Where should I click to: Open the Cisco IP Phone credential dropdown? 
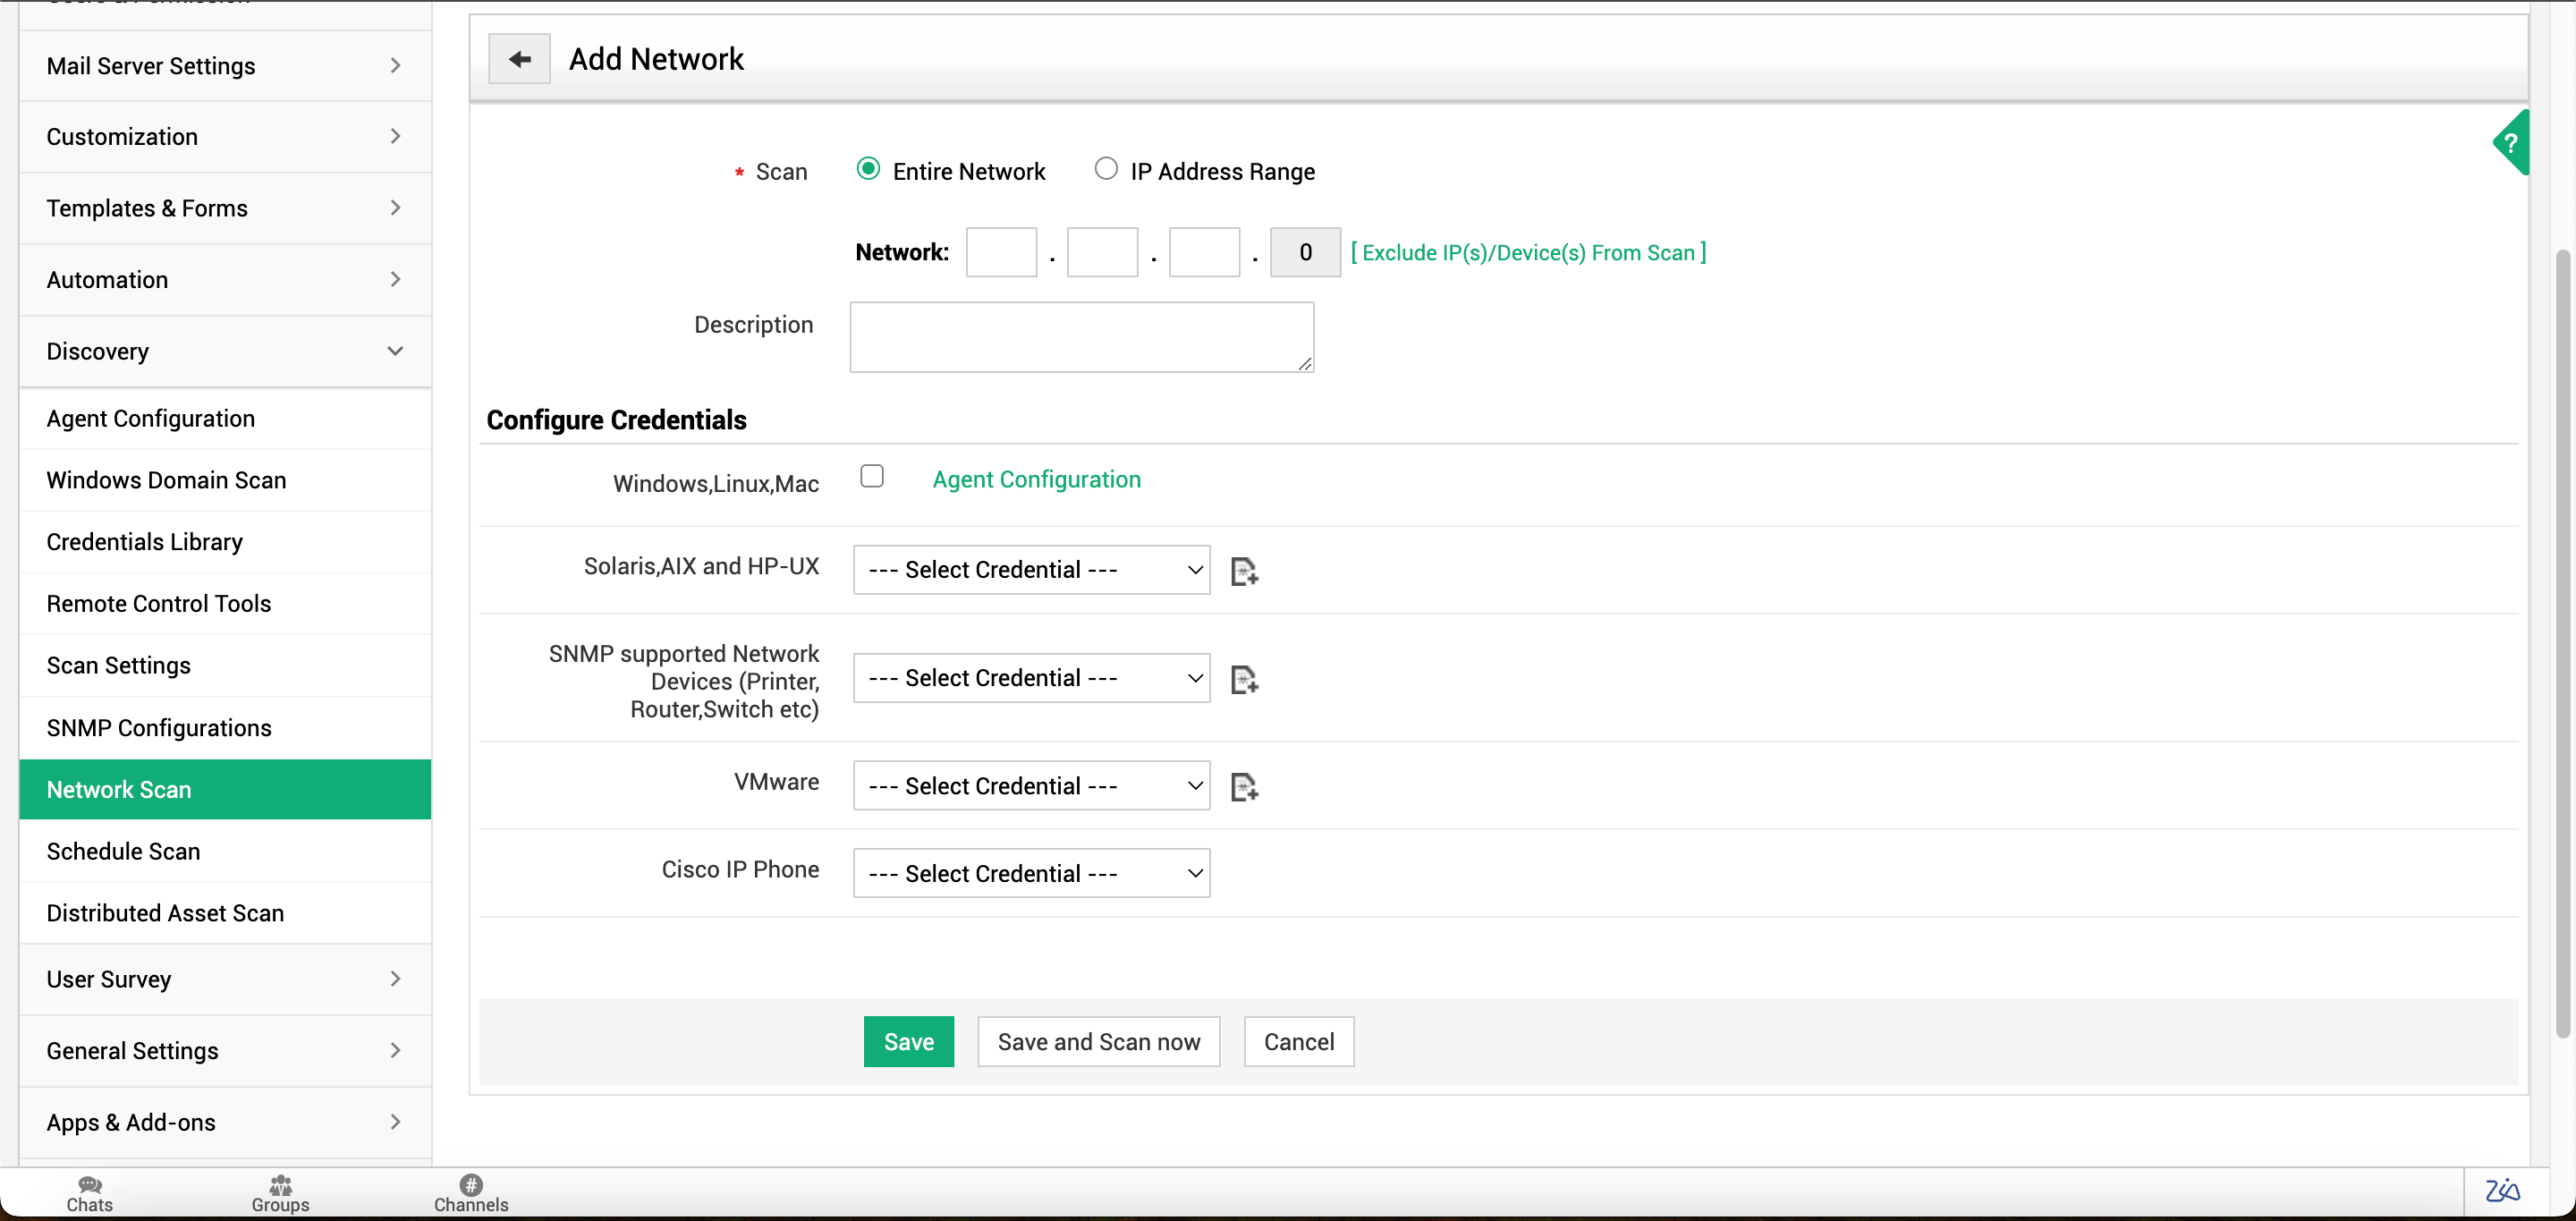(1031, 873)
